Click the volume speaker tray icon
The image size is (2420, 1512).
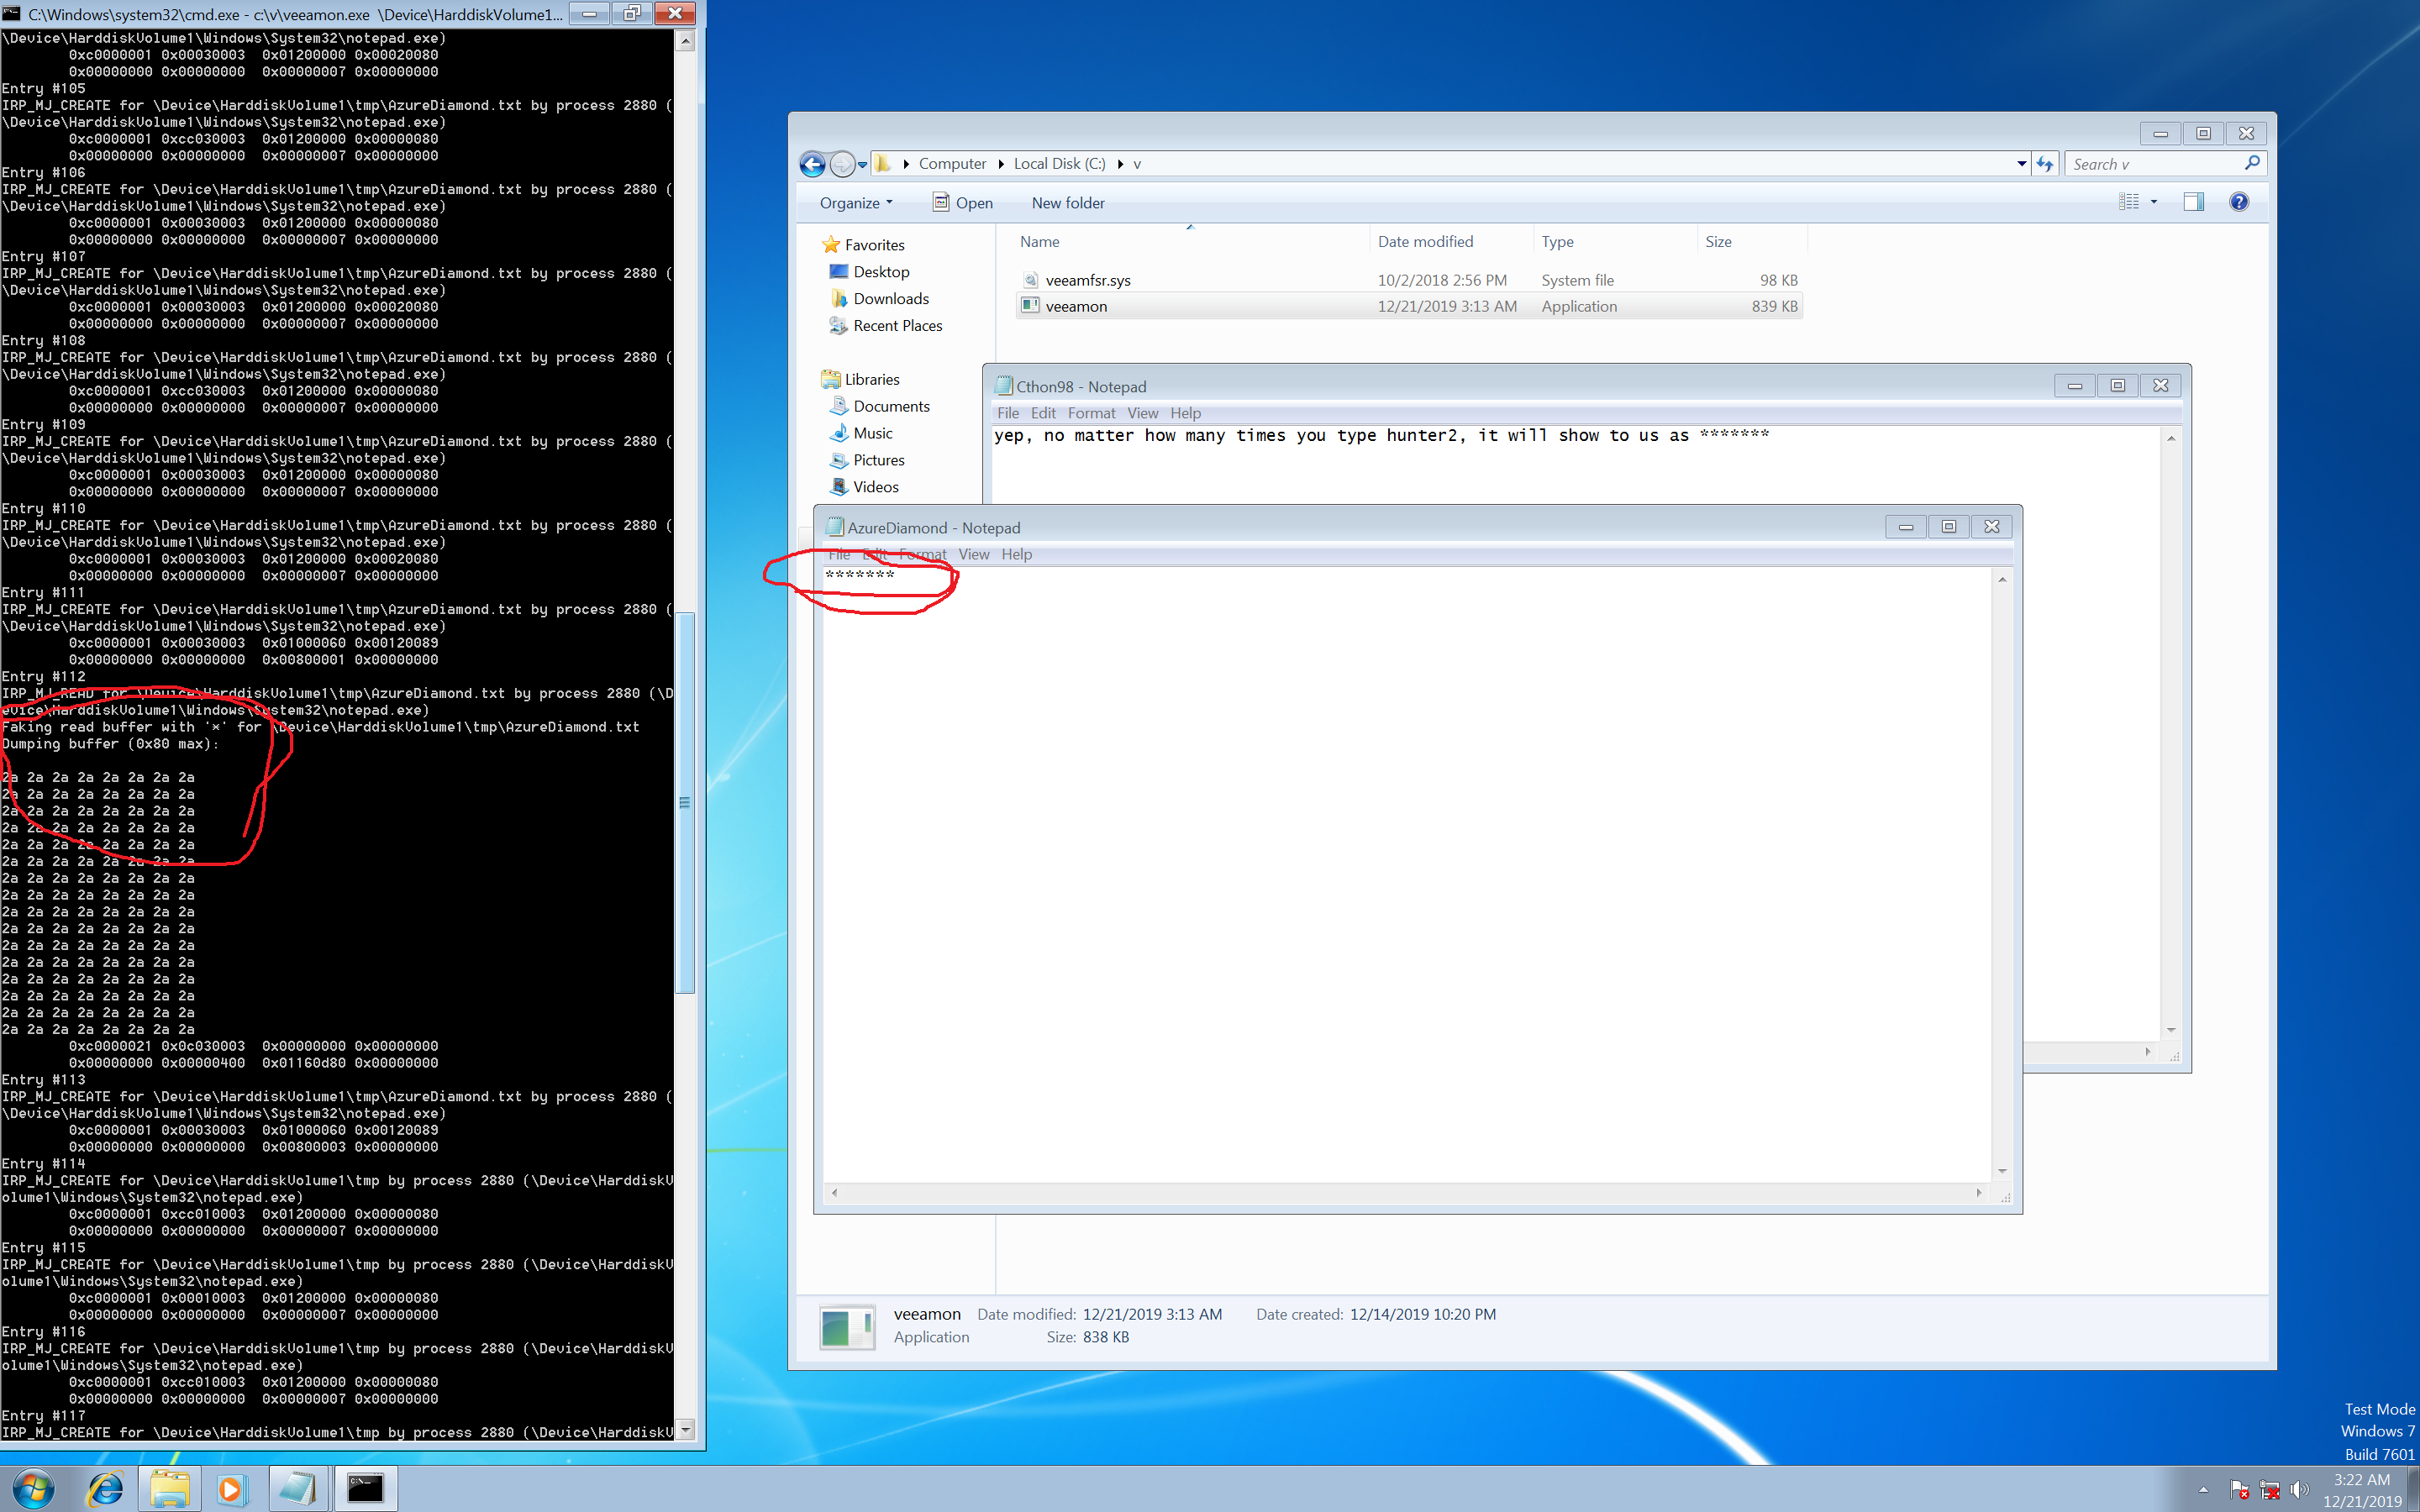coord(2299,1489)
